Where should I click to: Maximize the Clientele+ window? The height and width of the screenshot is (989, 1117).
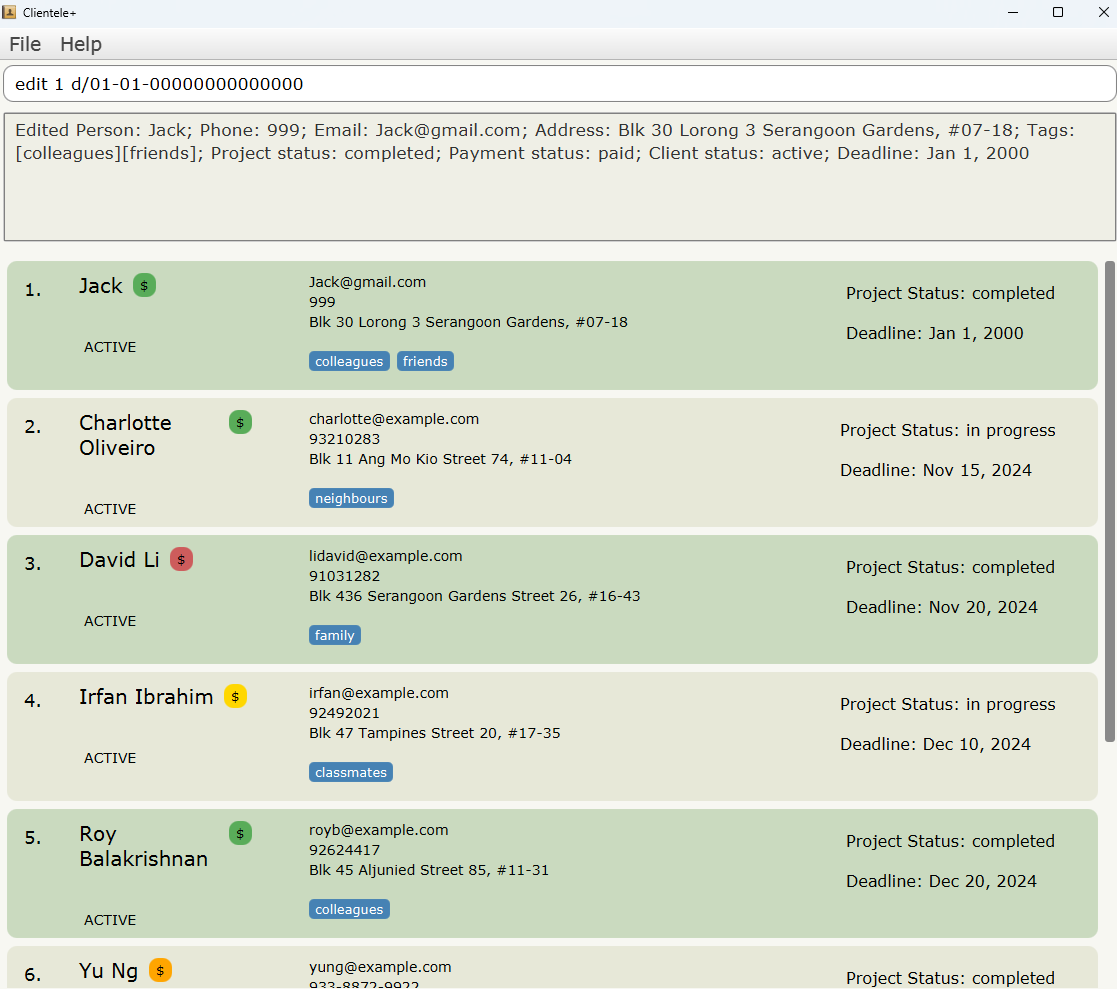[x=1058, y=12]
